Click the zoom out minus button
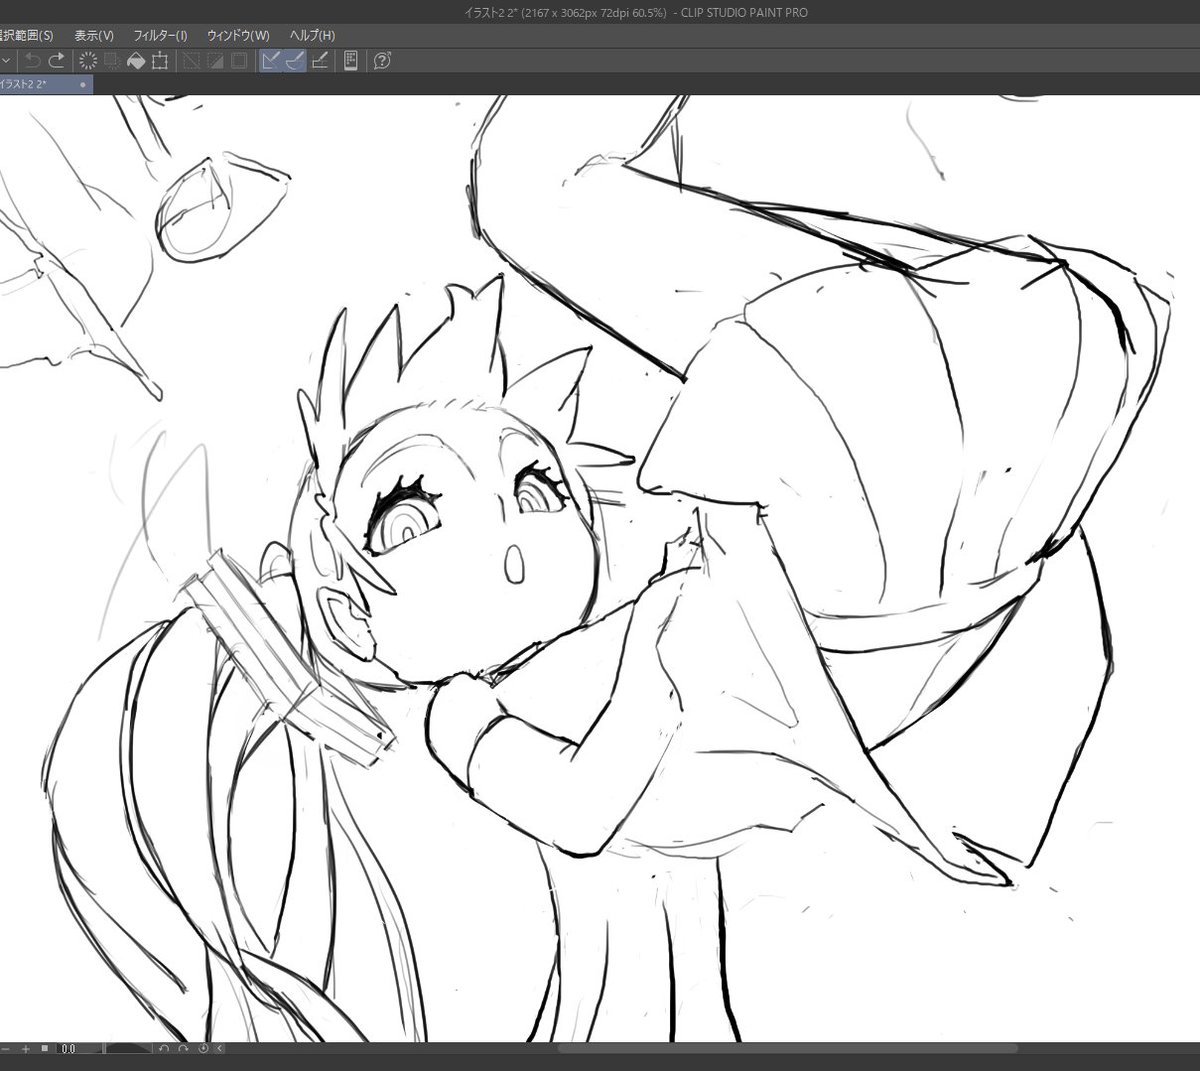This screenshot has width=1200, height=1071. coord(5,1049)
